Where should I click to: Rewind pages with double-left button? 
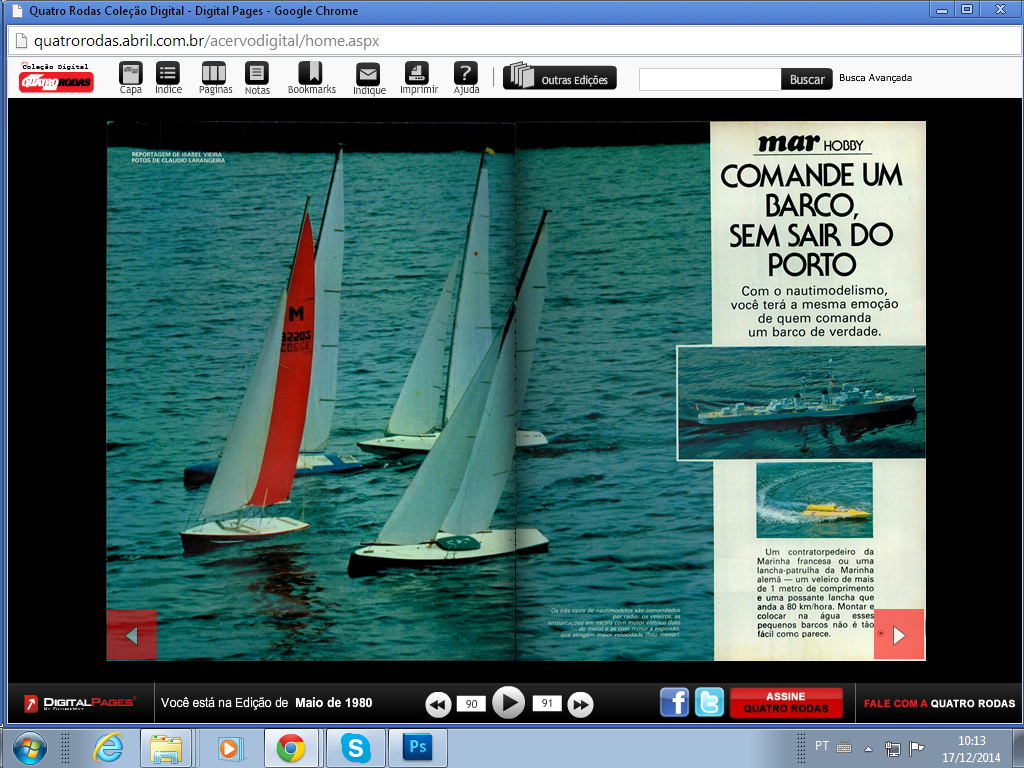[438, 704]
